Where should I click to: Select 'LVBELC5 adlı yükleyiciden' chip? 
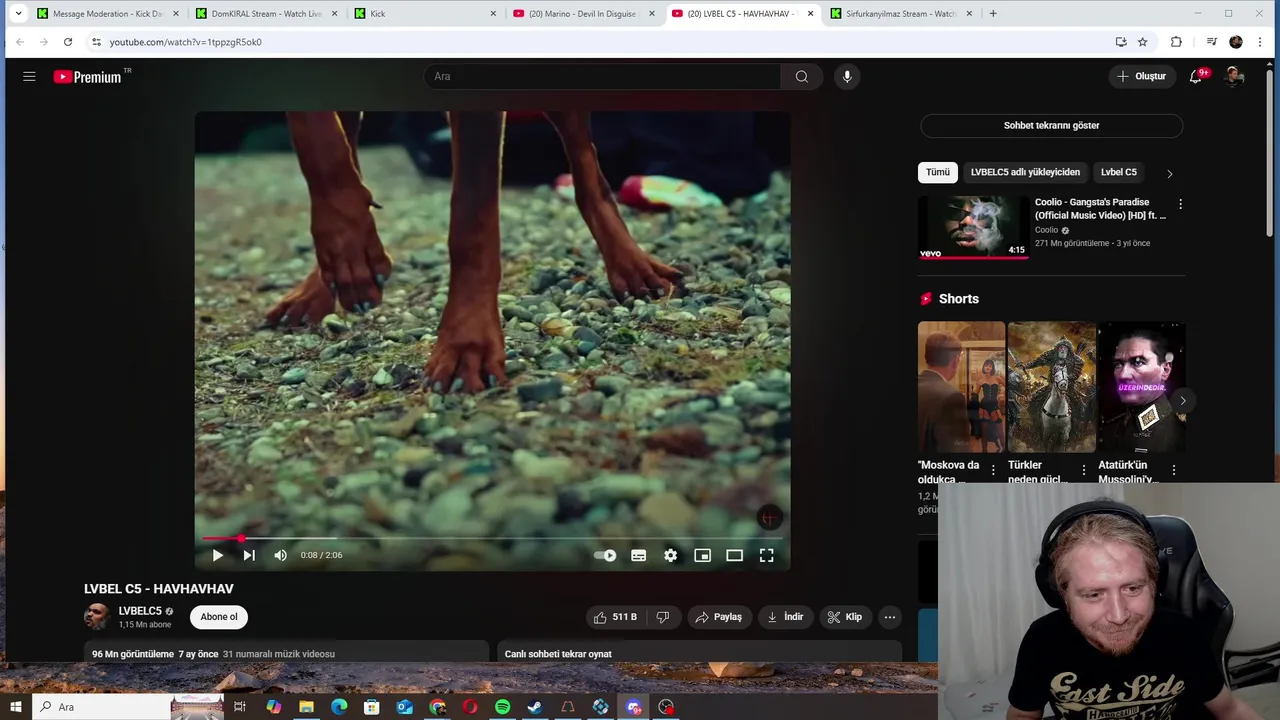[x=1025, y=172]
